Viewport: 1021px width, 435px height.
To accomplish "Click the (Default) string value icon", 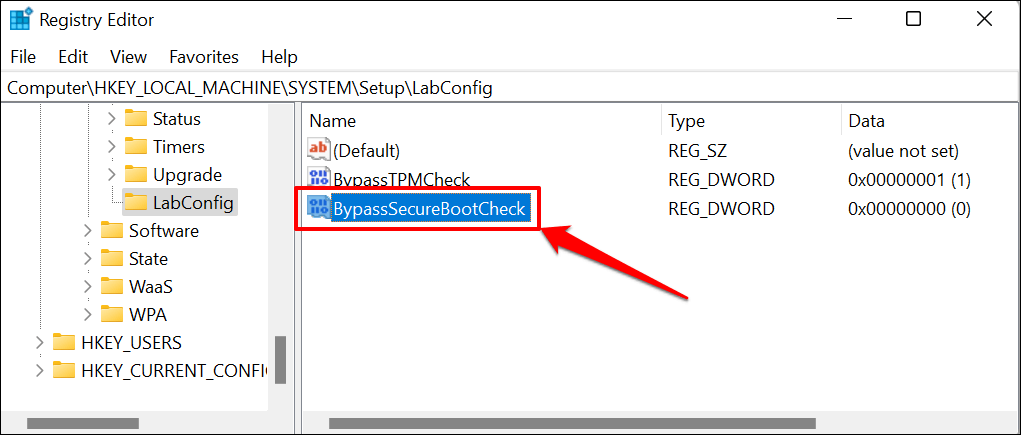I will coord(319,151).
